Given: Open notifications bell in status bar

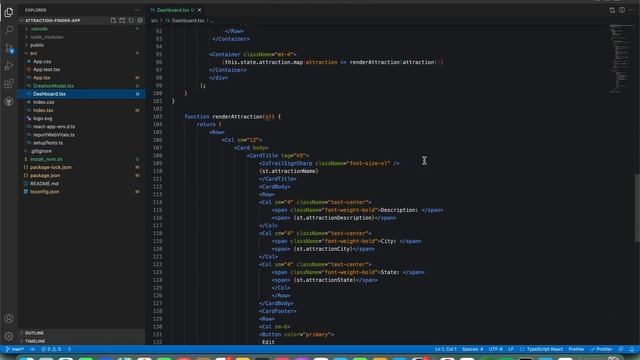Looking at the screenshot, I should pyautogui.click(x=632, y=349).
